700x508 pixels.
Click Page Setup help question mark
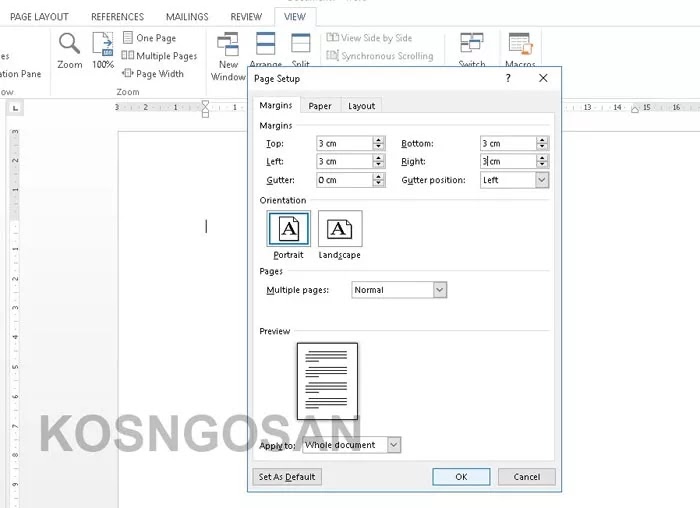click(x=508, y=78)
